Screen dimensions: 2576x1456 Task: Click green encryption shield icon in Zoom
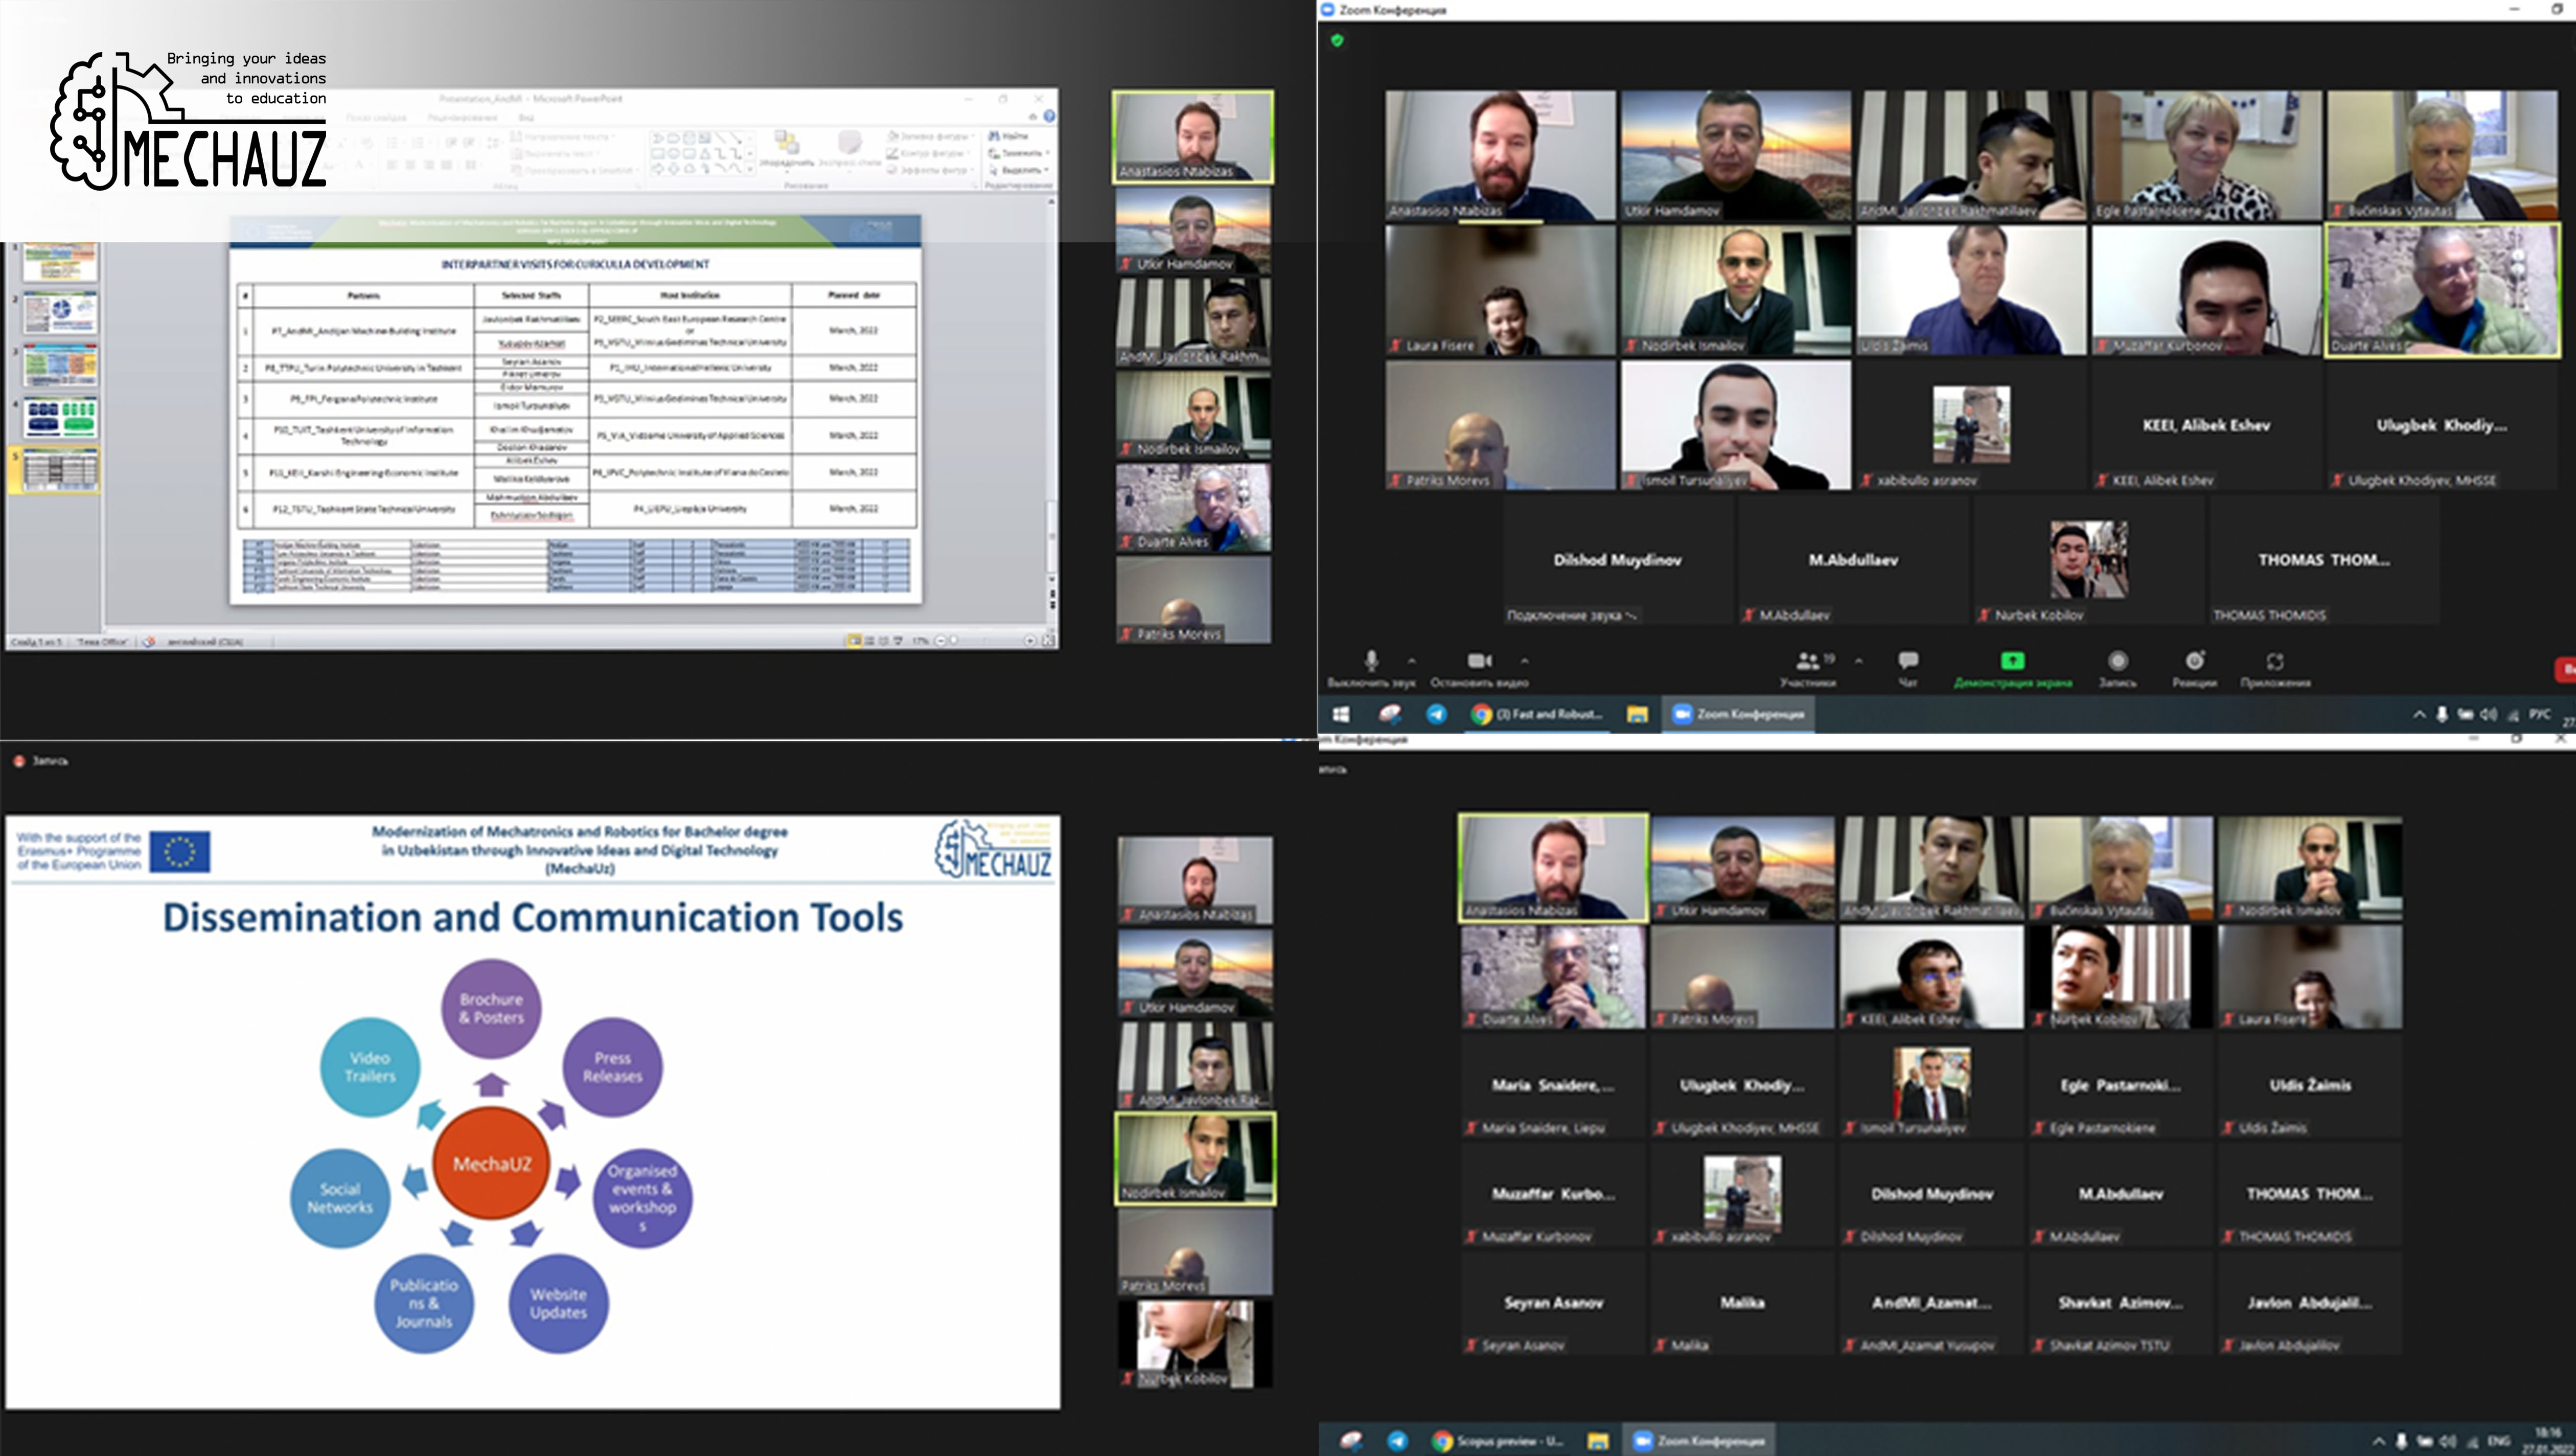tap(1337, 40)
